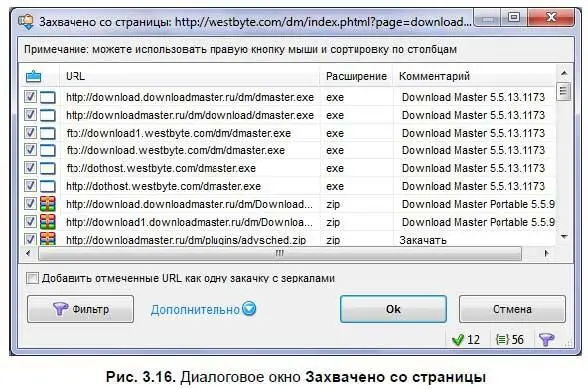Click file icon for ftp://download1.westbyte.com row

click(48, 133)
